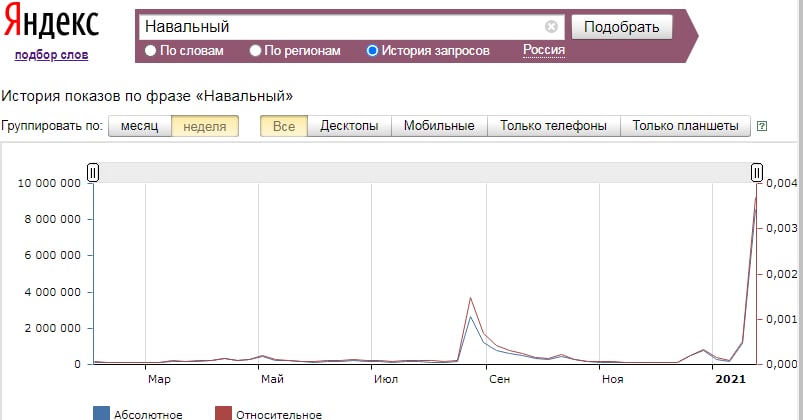Click the gray range selector bar above chart
803x420 pixels.
425,173
